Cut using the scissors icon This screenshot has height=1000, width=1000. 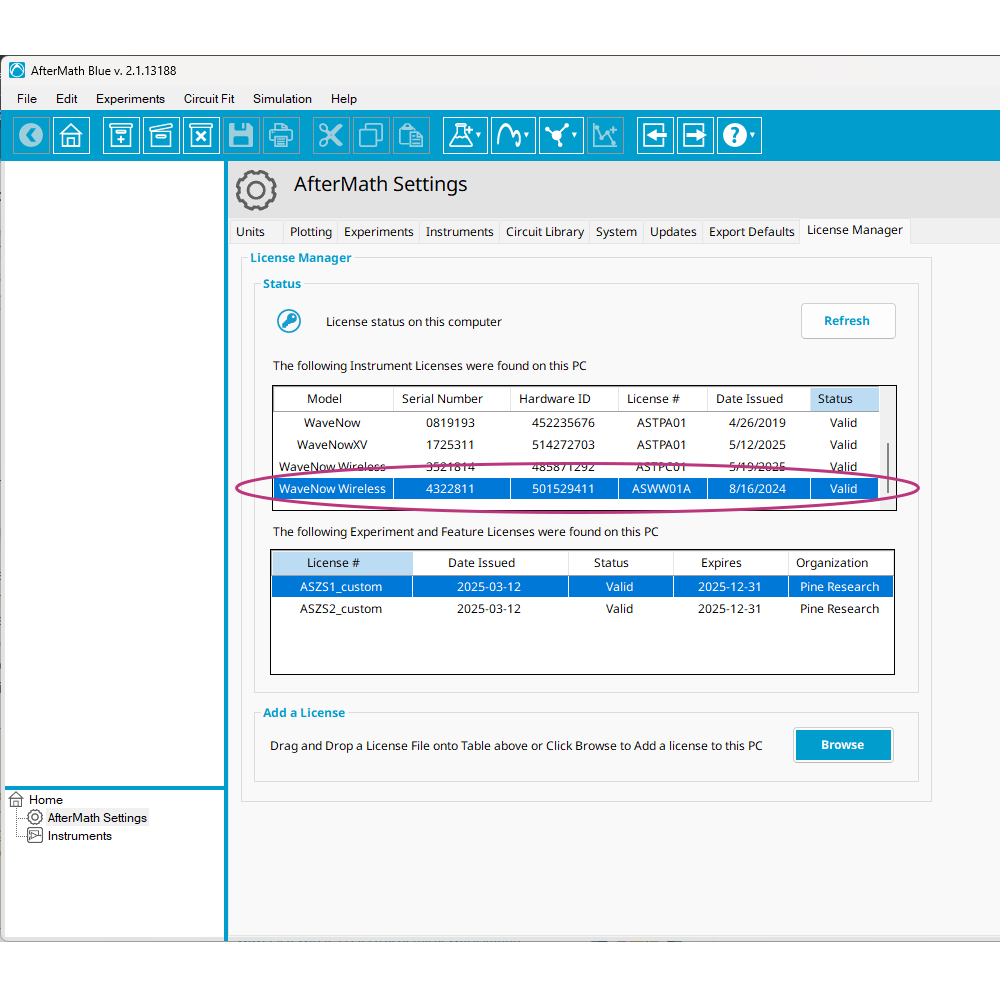(331, 135)
